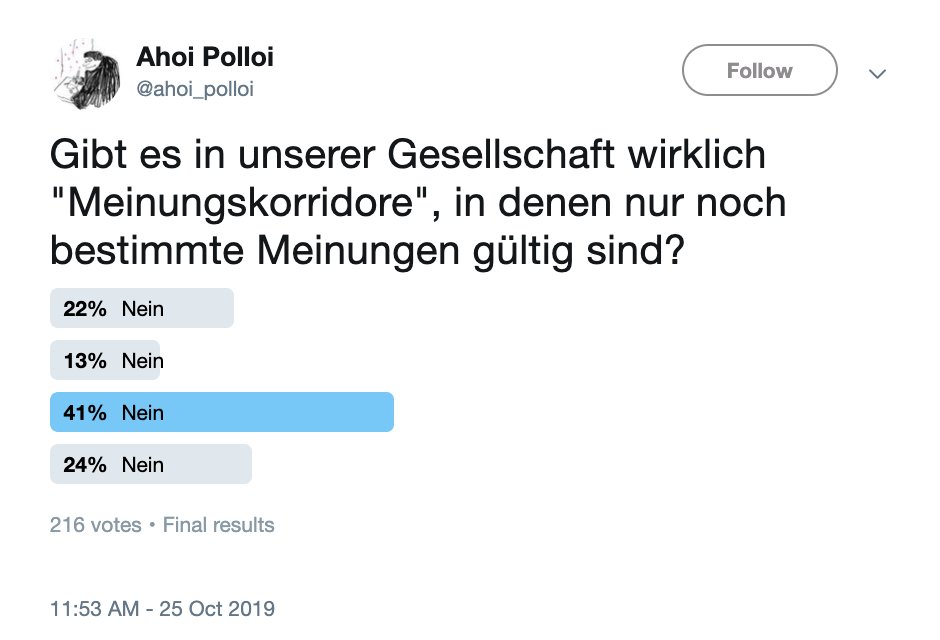Click the "24%" percentage label

84,465
